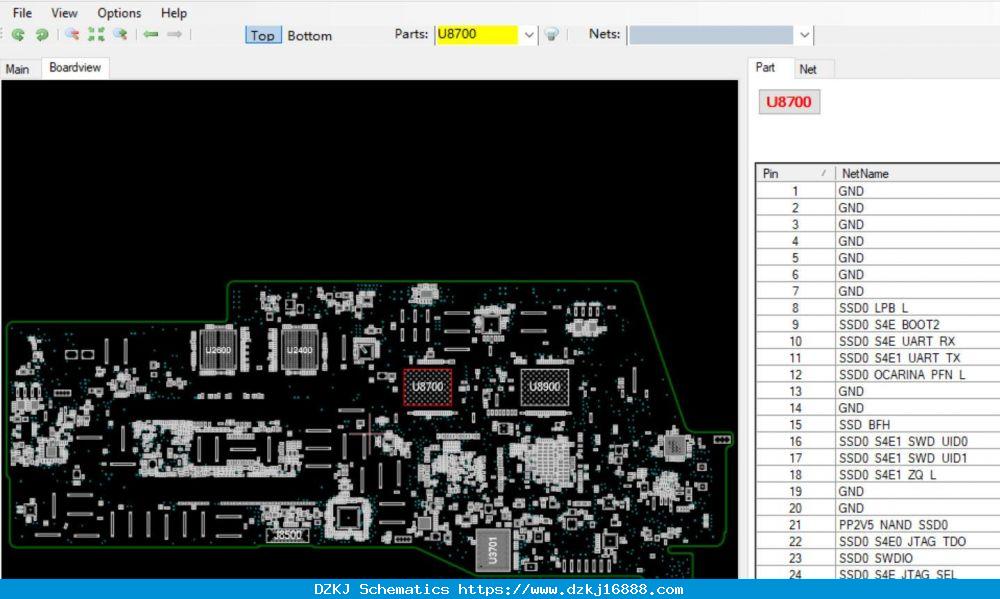The image size is (1000, 599).
Task: Select pin 13 GND row
Action: [878, 391]
